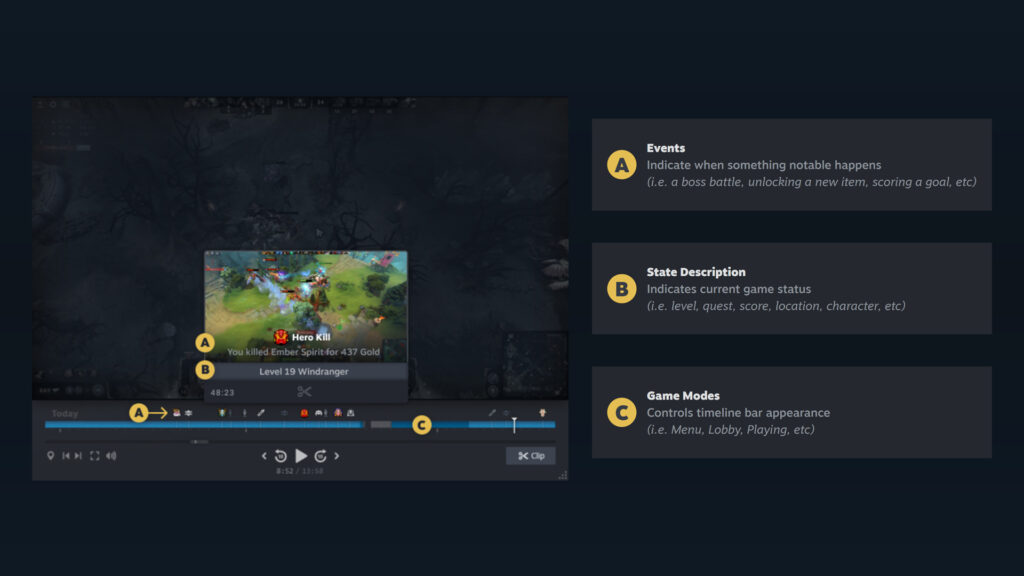Rewind playback by 10 seconds
Image resolution: width=1024 pixels, height=576 pixels.
coord(281,456)
